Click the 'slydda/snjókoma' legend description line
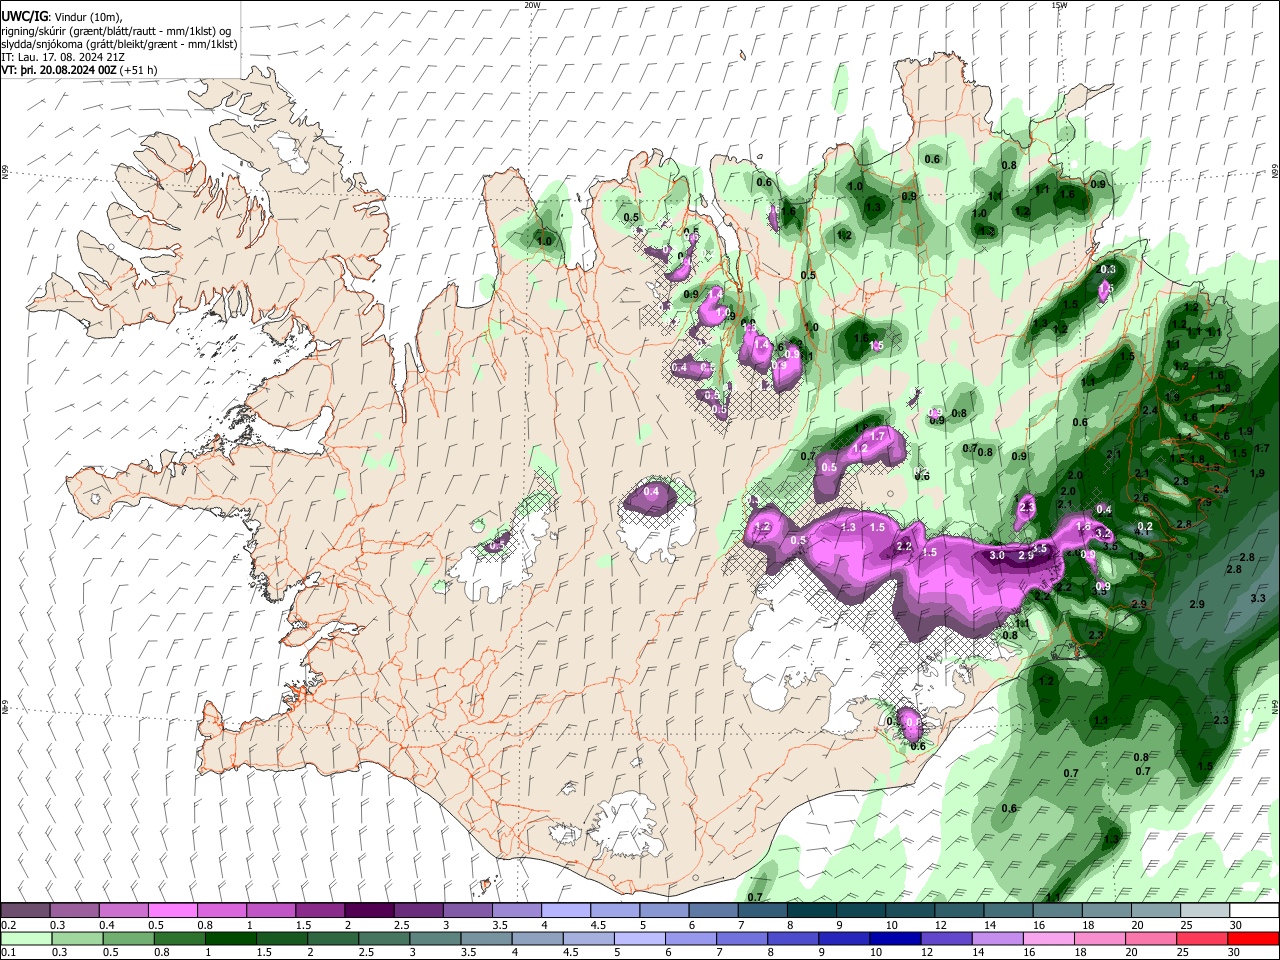This screenshot has height=960, width=1280. pos(119,44)
